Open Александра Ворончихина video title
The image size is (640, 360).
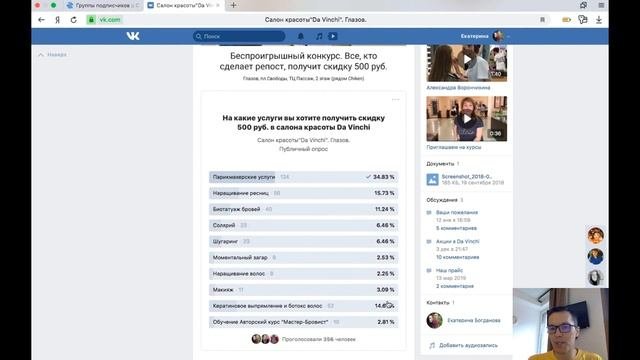[x=458, y=88]
